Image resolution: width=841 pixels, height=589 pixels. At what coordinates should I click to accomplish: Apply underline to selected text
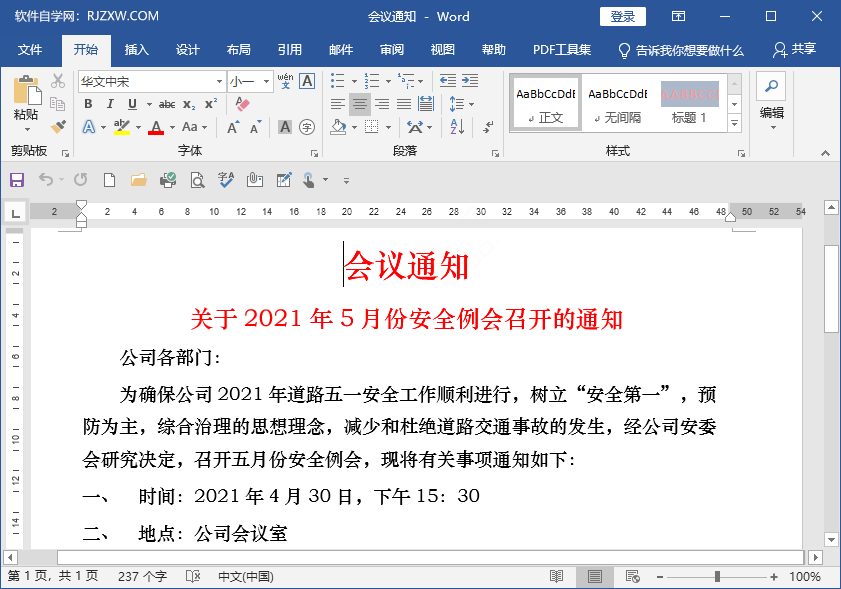(x=131, y=104)
